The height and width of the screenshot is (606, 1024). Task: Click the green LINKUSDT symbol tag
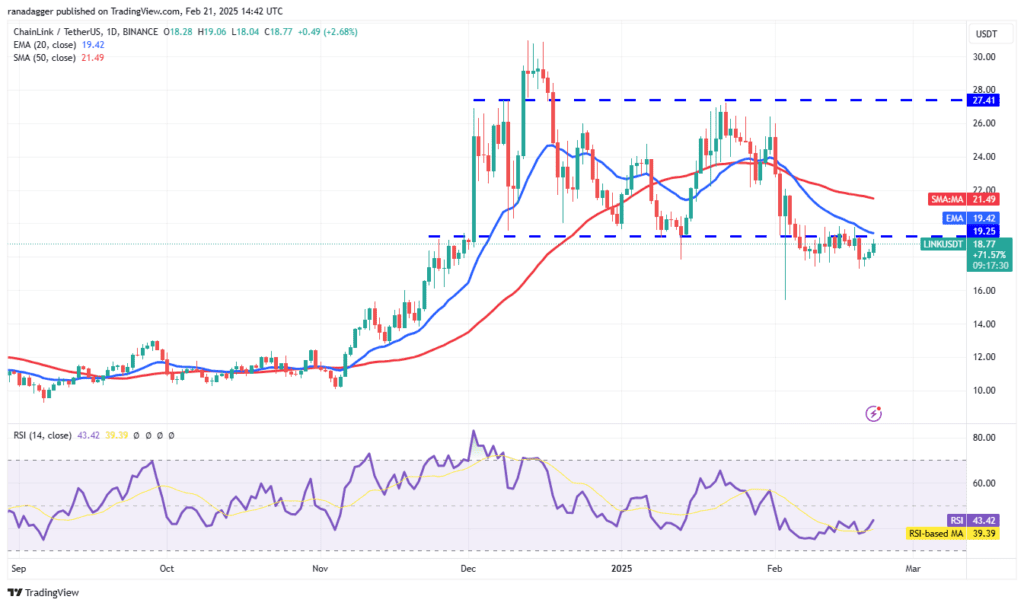pos(944,244)
